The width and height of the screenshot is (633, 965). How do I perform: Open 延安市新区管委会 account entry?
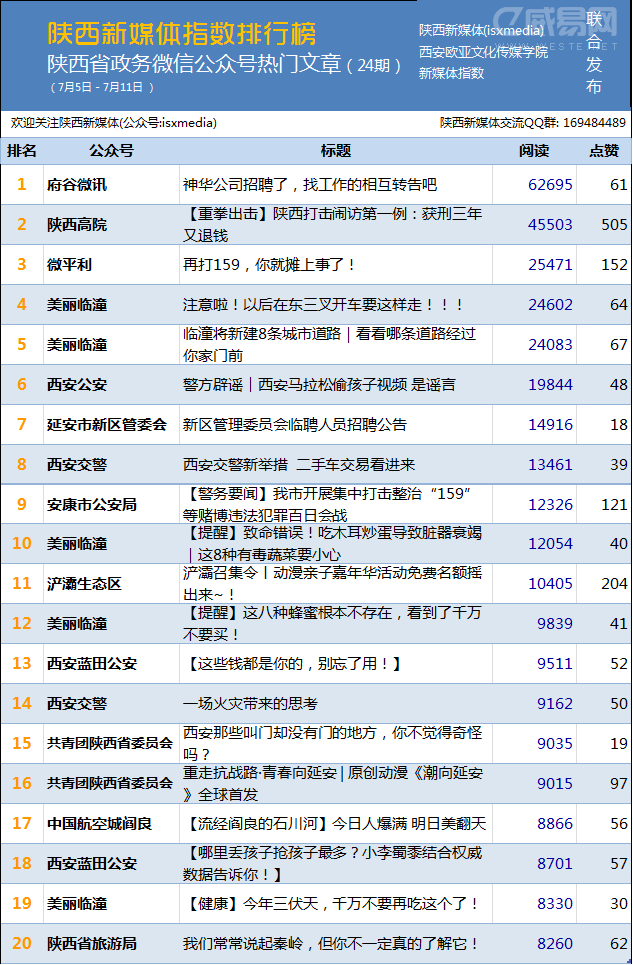107,425
